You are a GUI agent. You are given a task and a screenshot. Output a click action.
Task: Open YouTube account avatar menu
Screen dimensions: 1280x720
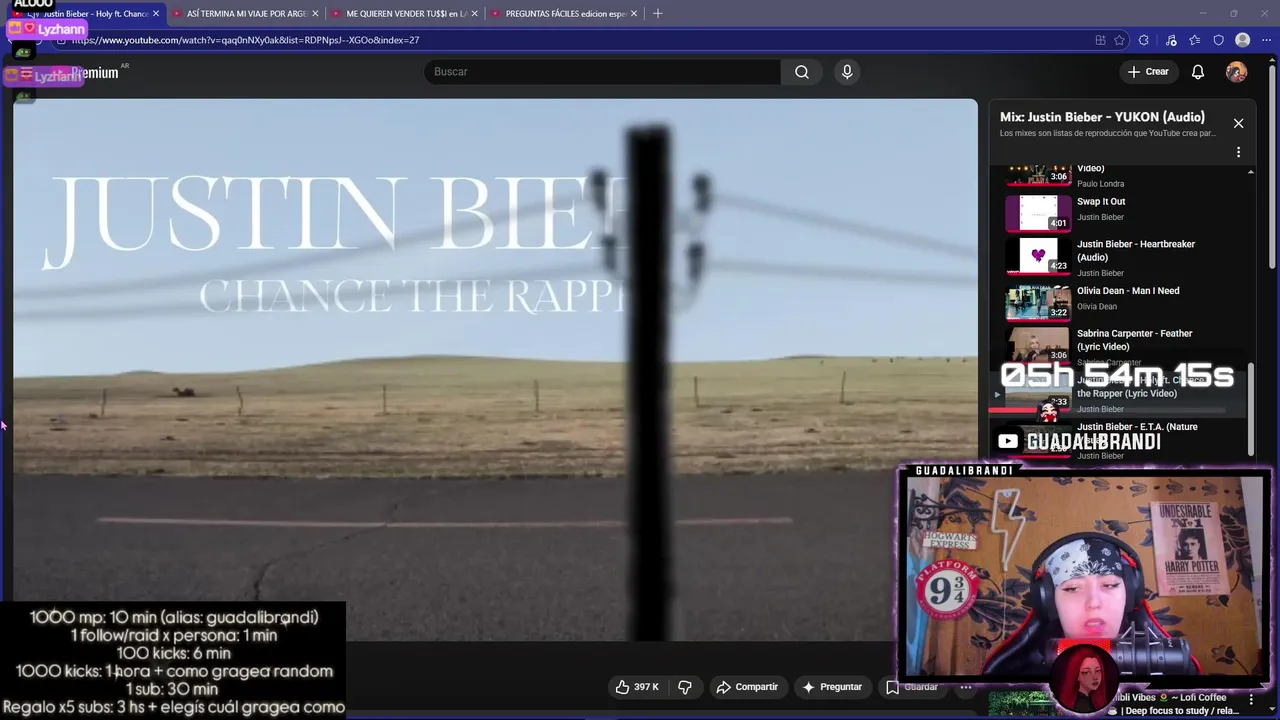coord(1237,72)
